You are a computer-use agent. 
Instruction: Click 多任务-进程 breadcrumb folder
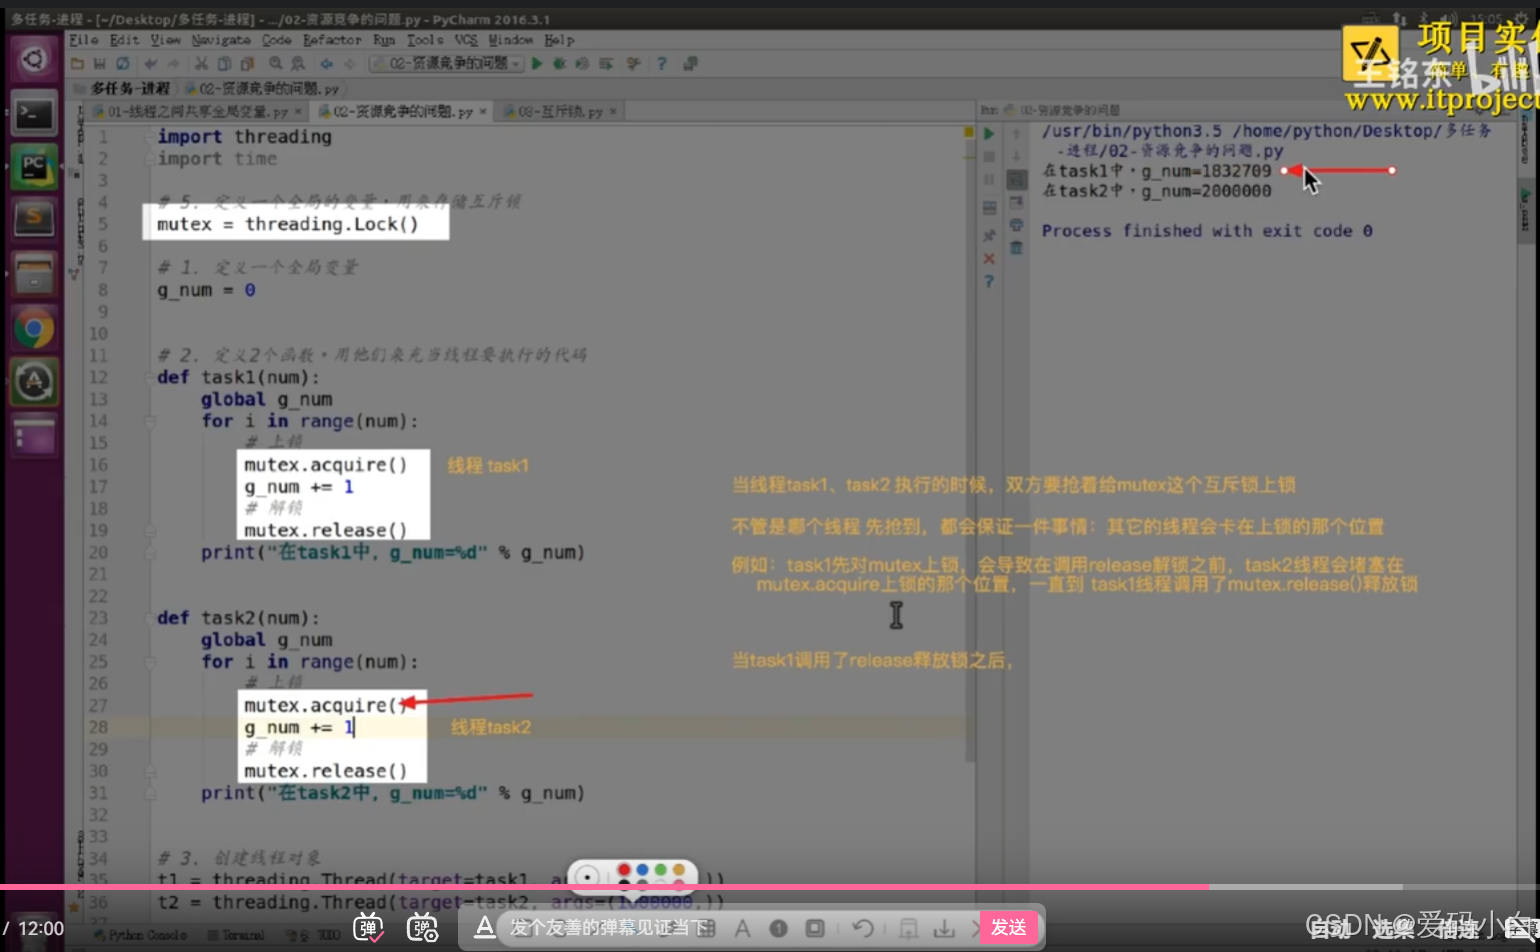click(121, 89)
